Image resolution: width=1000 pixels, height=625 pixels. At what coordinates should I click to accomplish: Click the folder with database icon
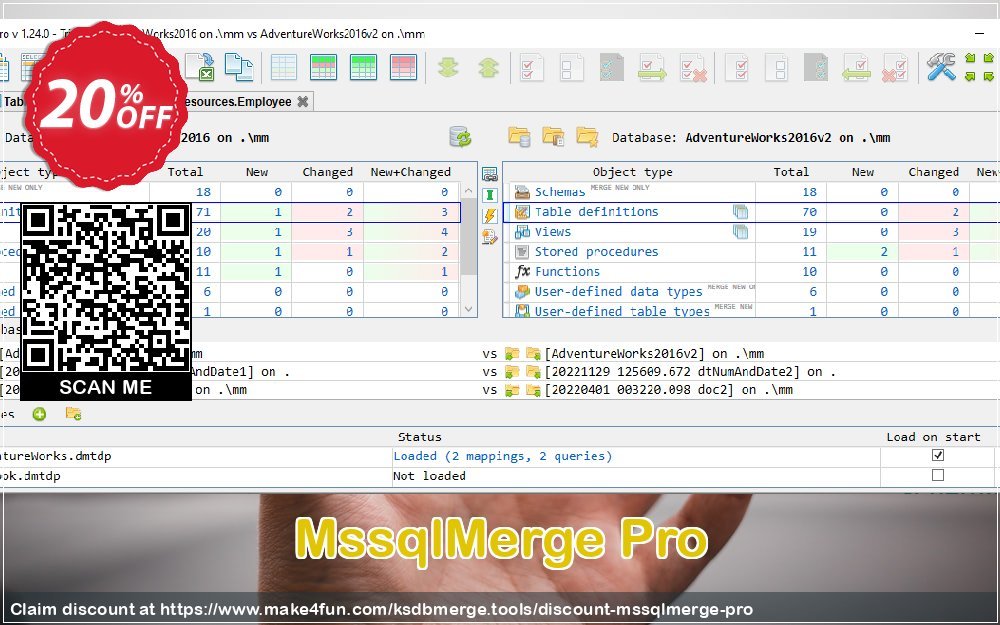coord(519,136)
